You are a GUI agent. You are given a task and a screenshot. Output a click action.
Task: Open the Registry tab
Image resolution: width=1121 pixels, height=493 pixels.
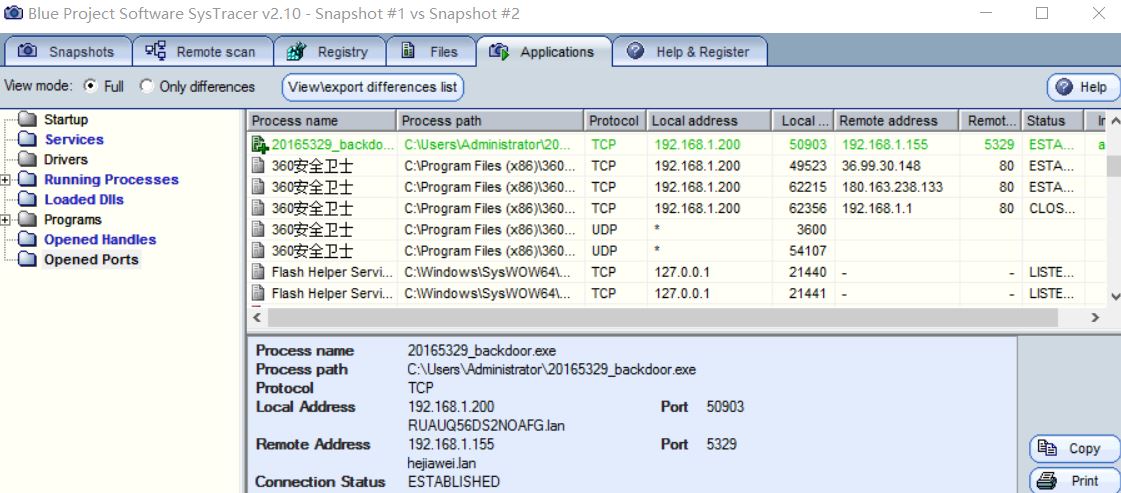pyautogui.click(x=330, y=51)
